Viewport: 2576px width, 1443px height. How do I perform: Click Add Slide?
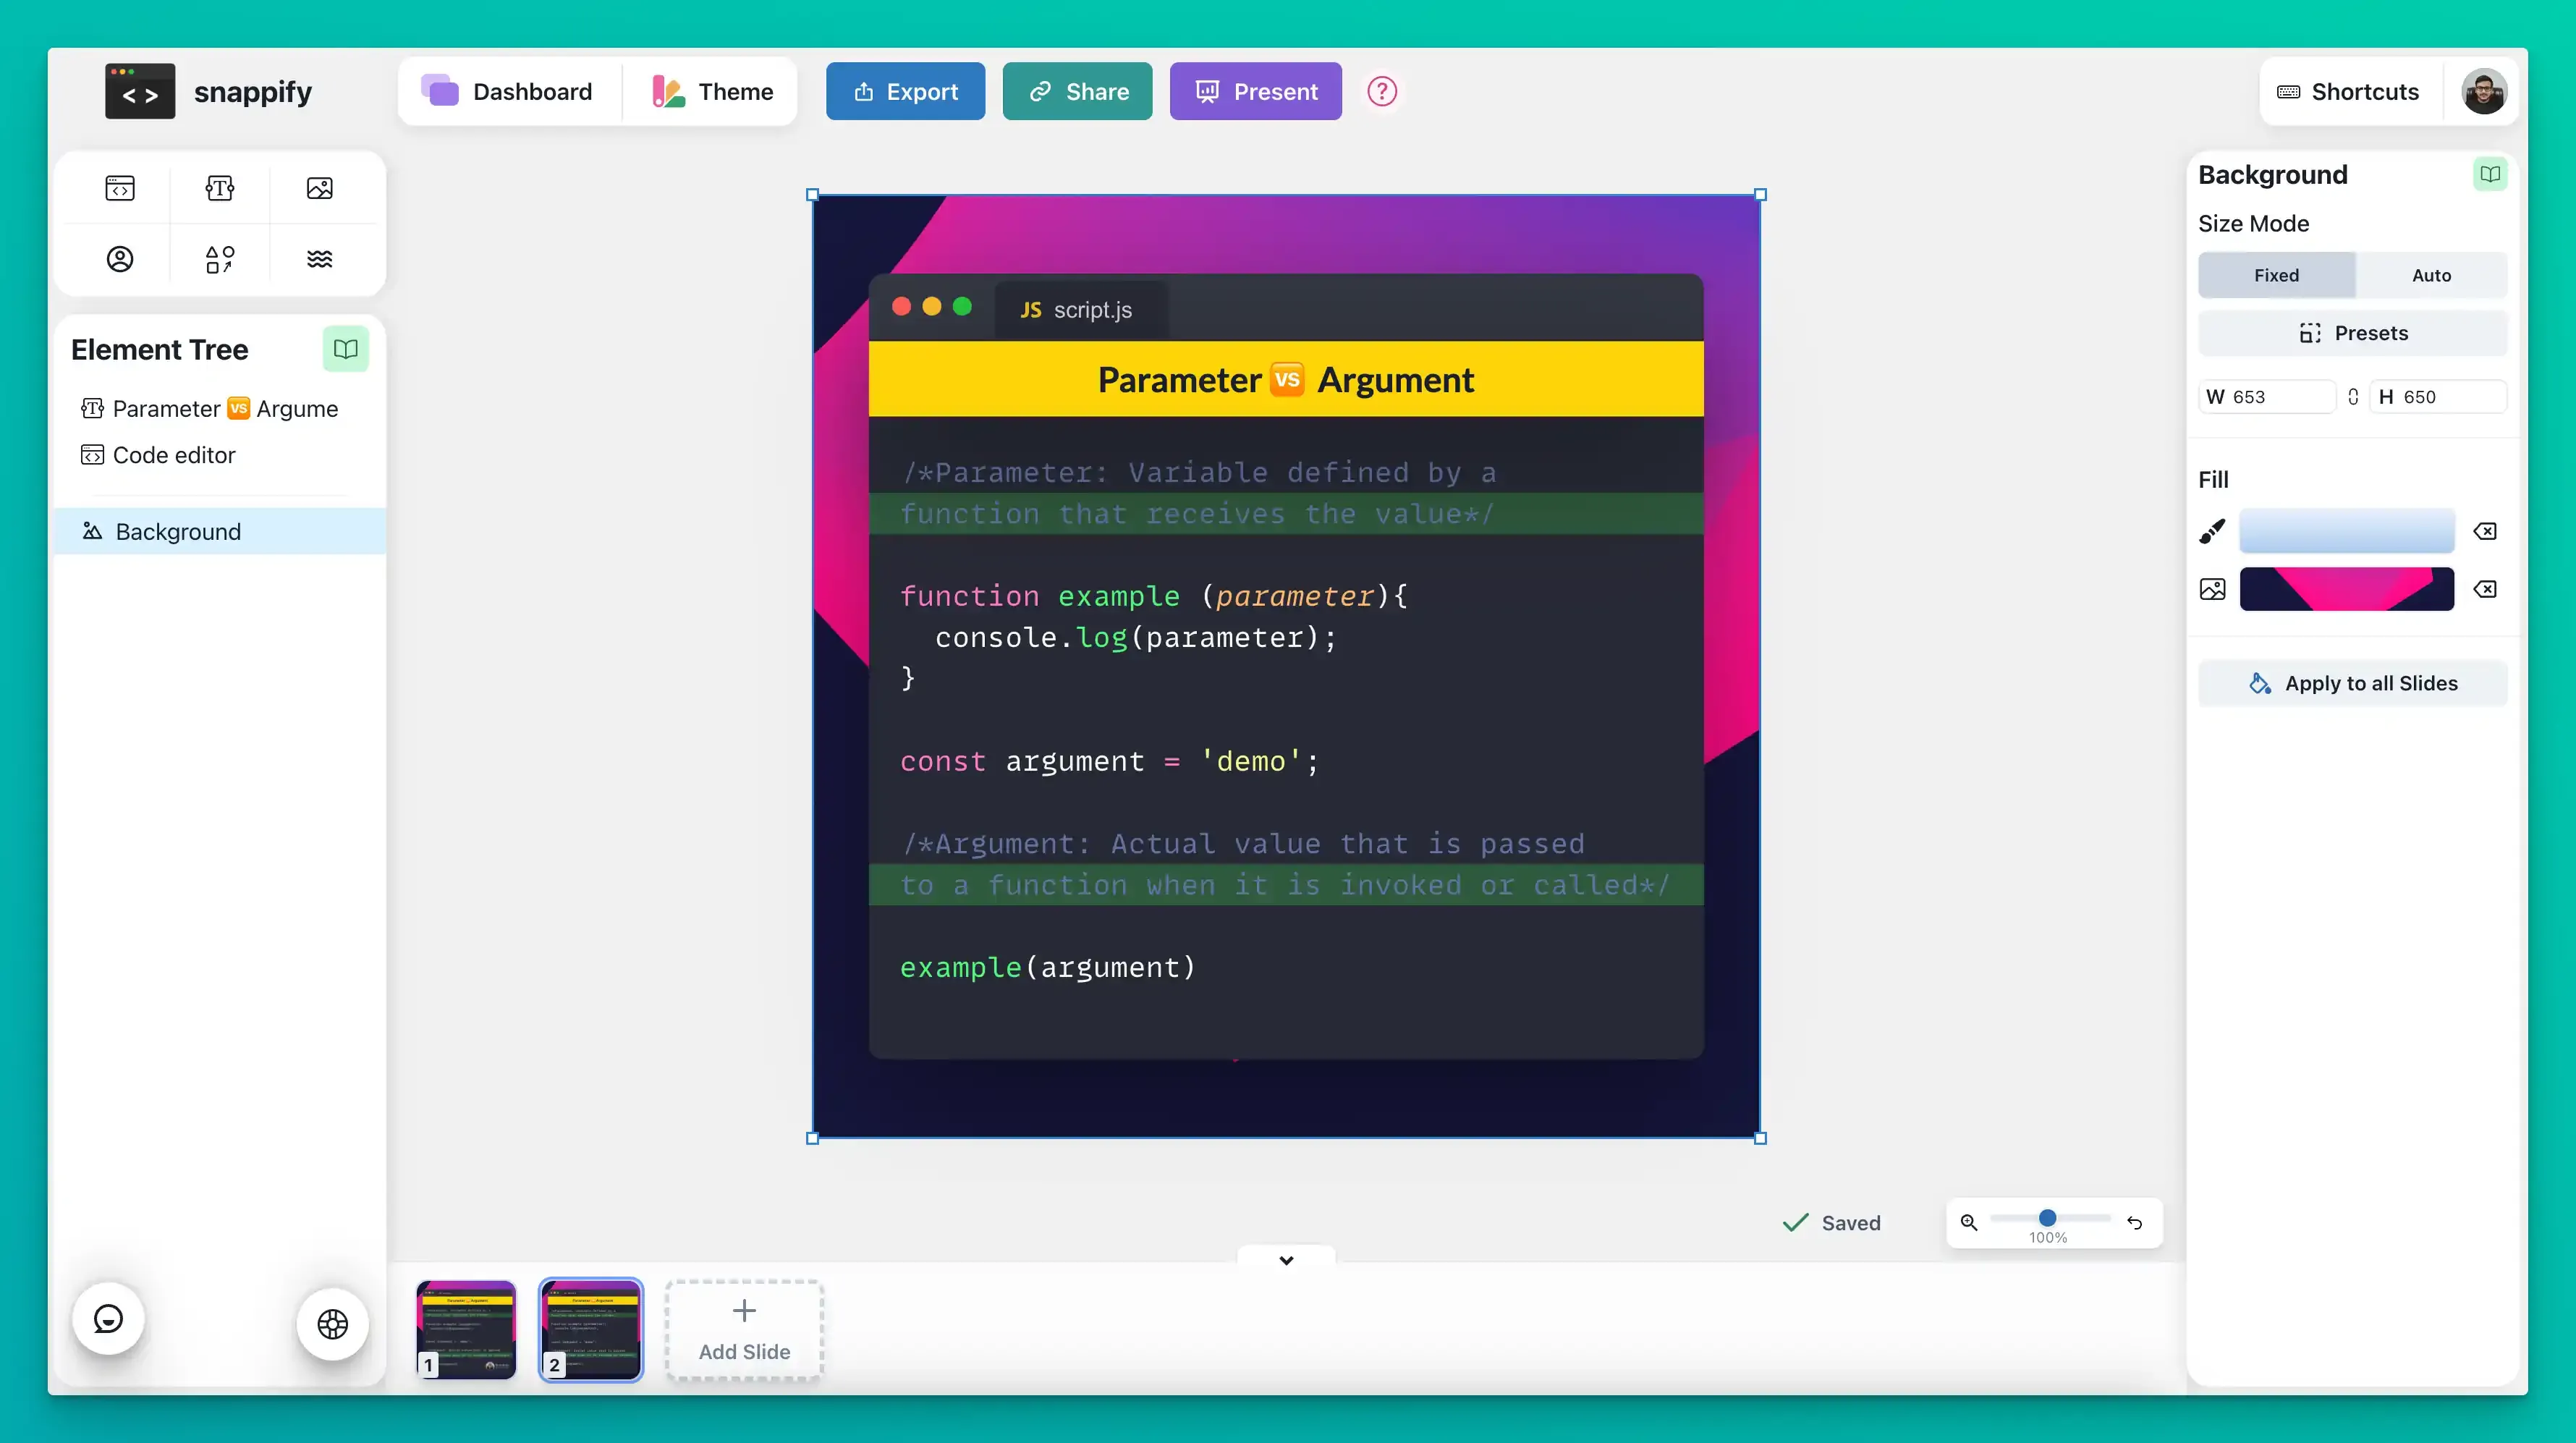(x=744, y=1330)
